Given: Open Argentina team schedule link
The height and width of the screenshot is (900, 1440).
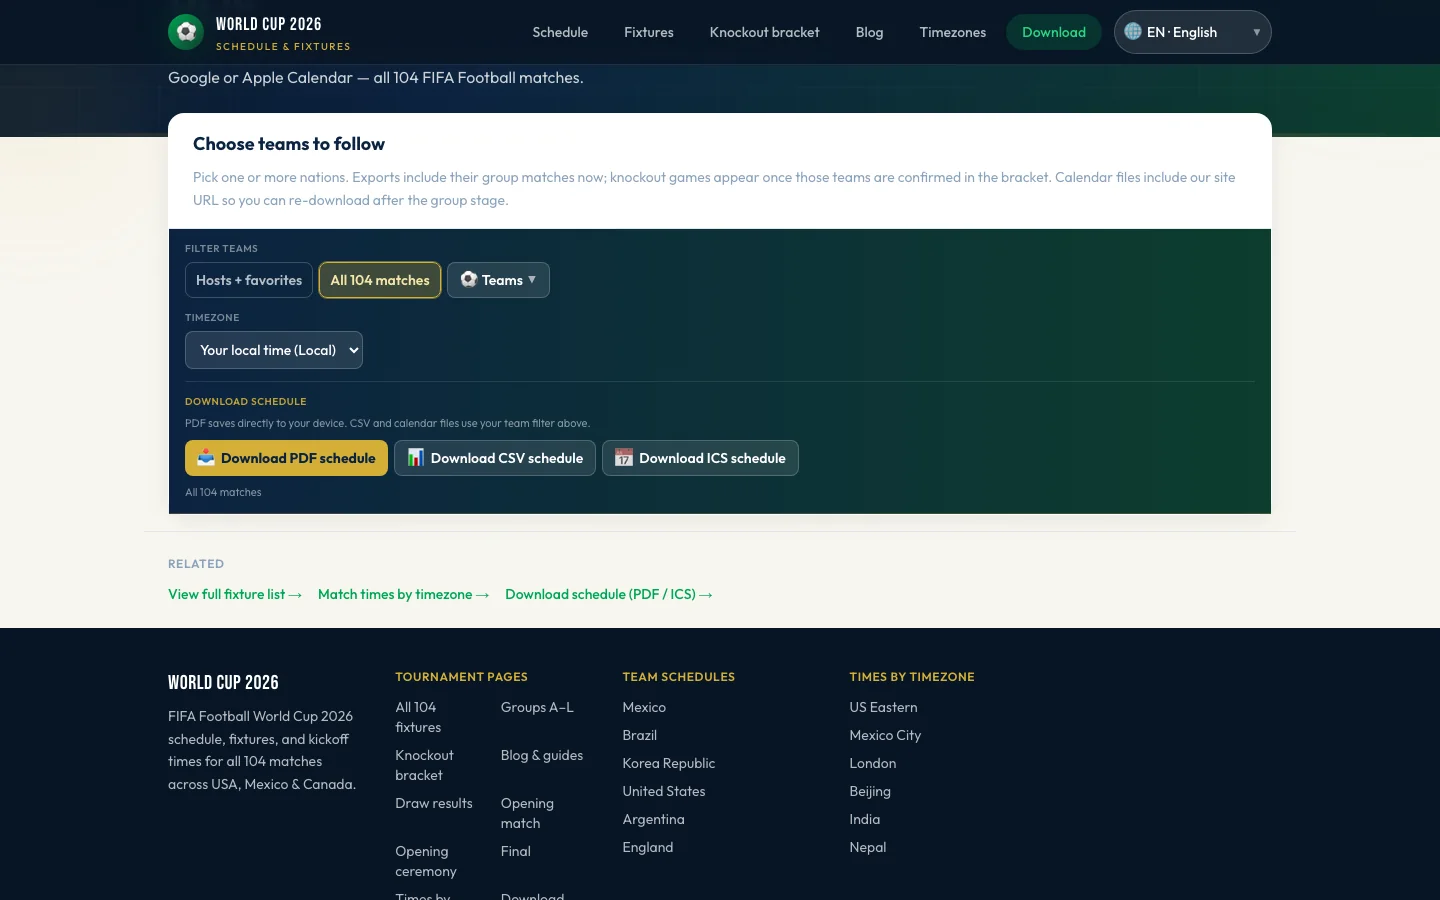Looking at the screenshot, I should pos(654,819).
